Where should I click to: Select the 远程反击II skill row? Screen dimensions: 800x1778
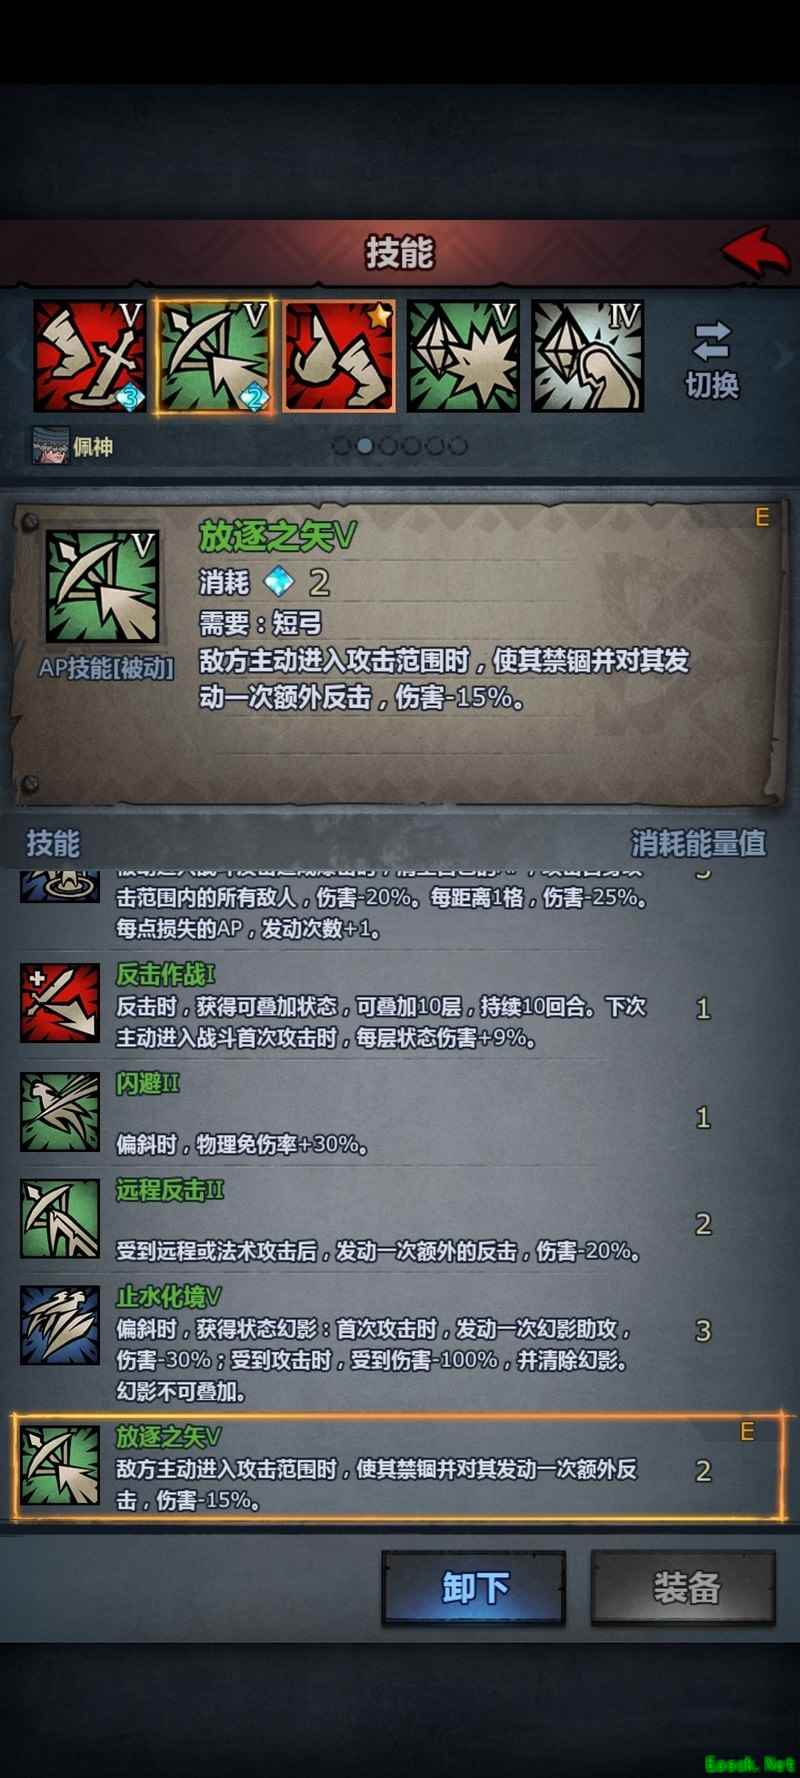(x=398, y=1219)
